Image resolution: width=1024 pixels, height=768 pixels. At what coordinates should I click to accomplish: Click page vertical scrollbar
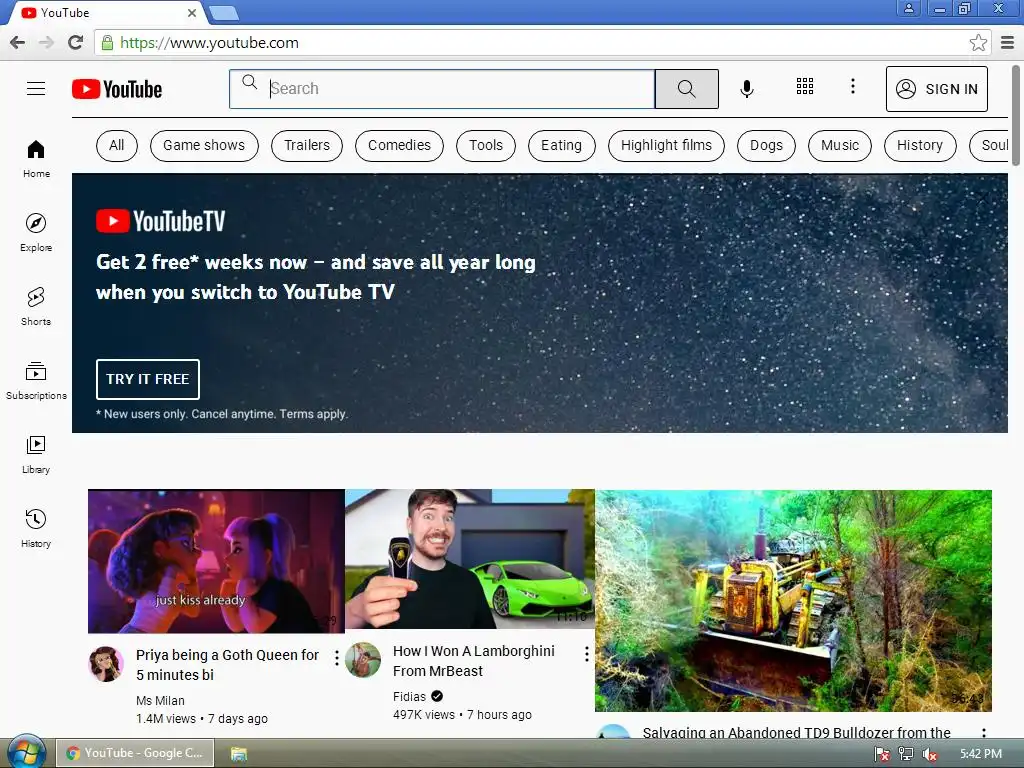pos(1016,115)
